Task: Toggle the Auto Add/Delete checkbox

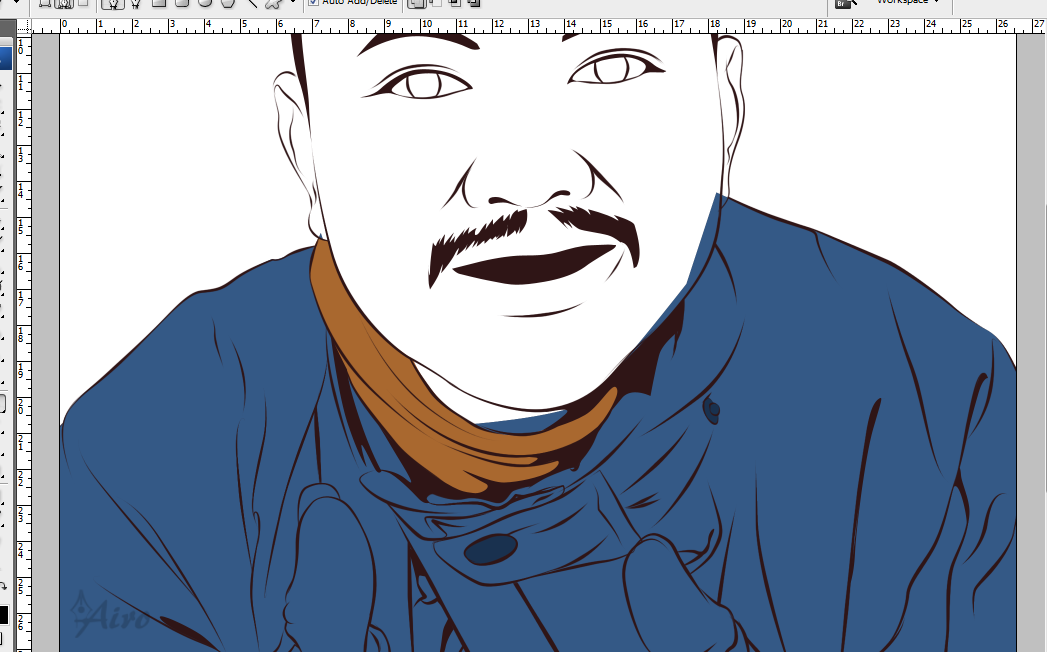Action: (x=314, y=3)
